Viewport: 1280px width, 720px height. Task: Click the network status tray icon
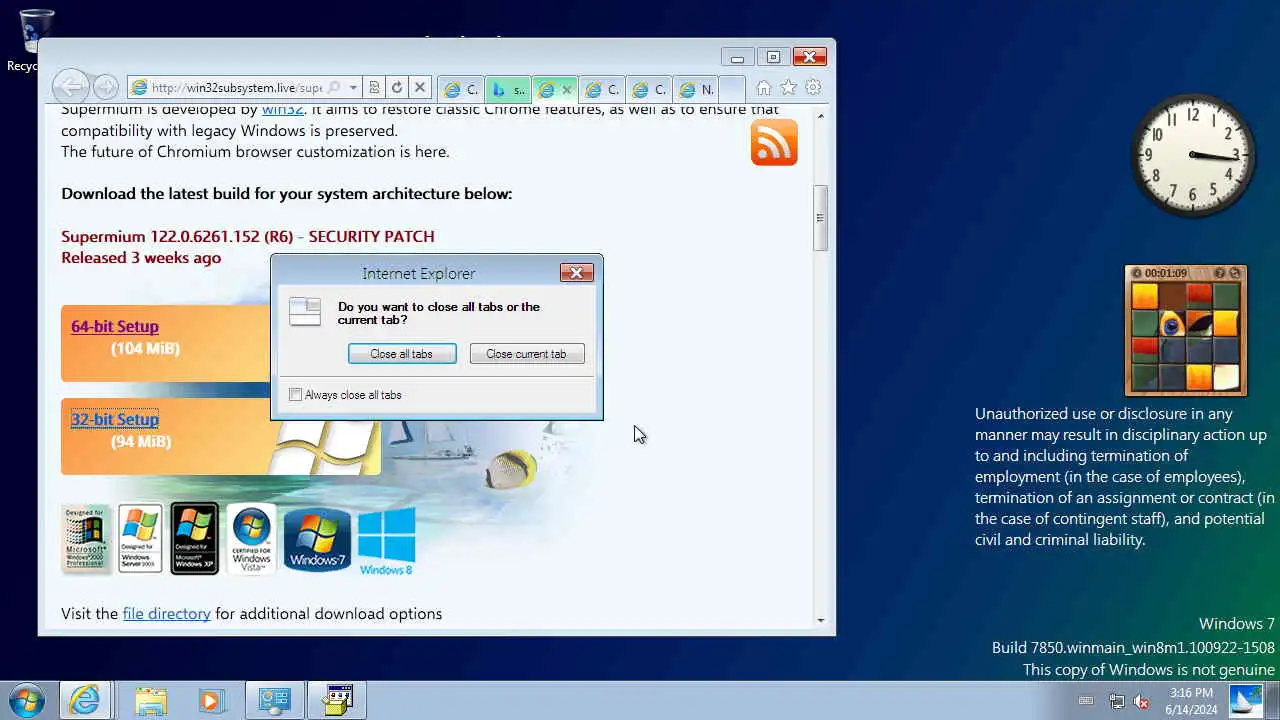point(1117,701)
